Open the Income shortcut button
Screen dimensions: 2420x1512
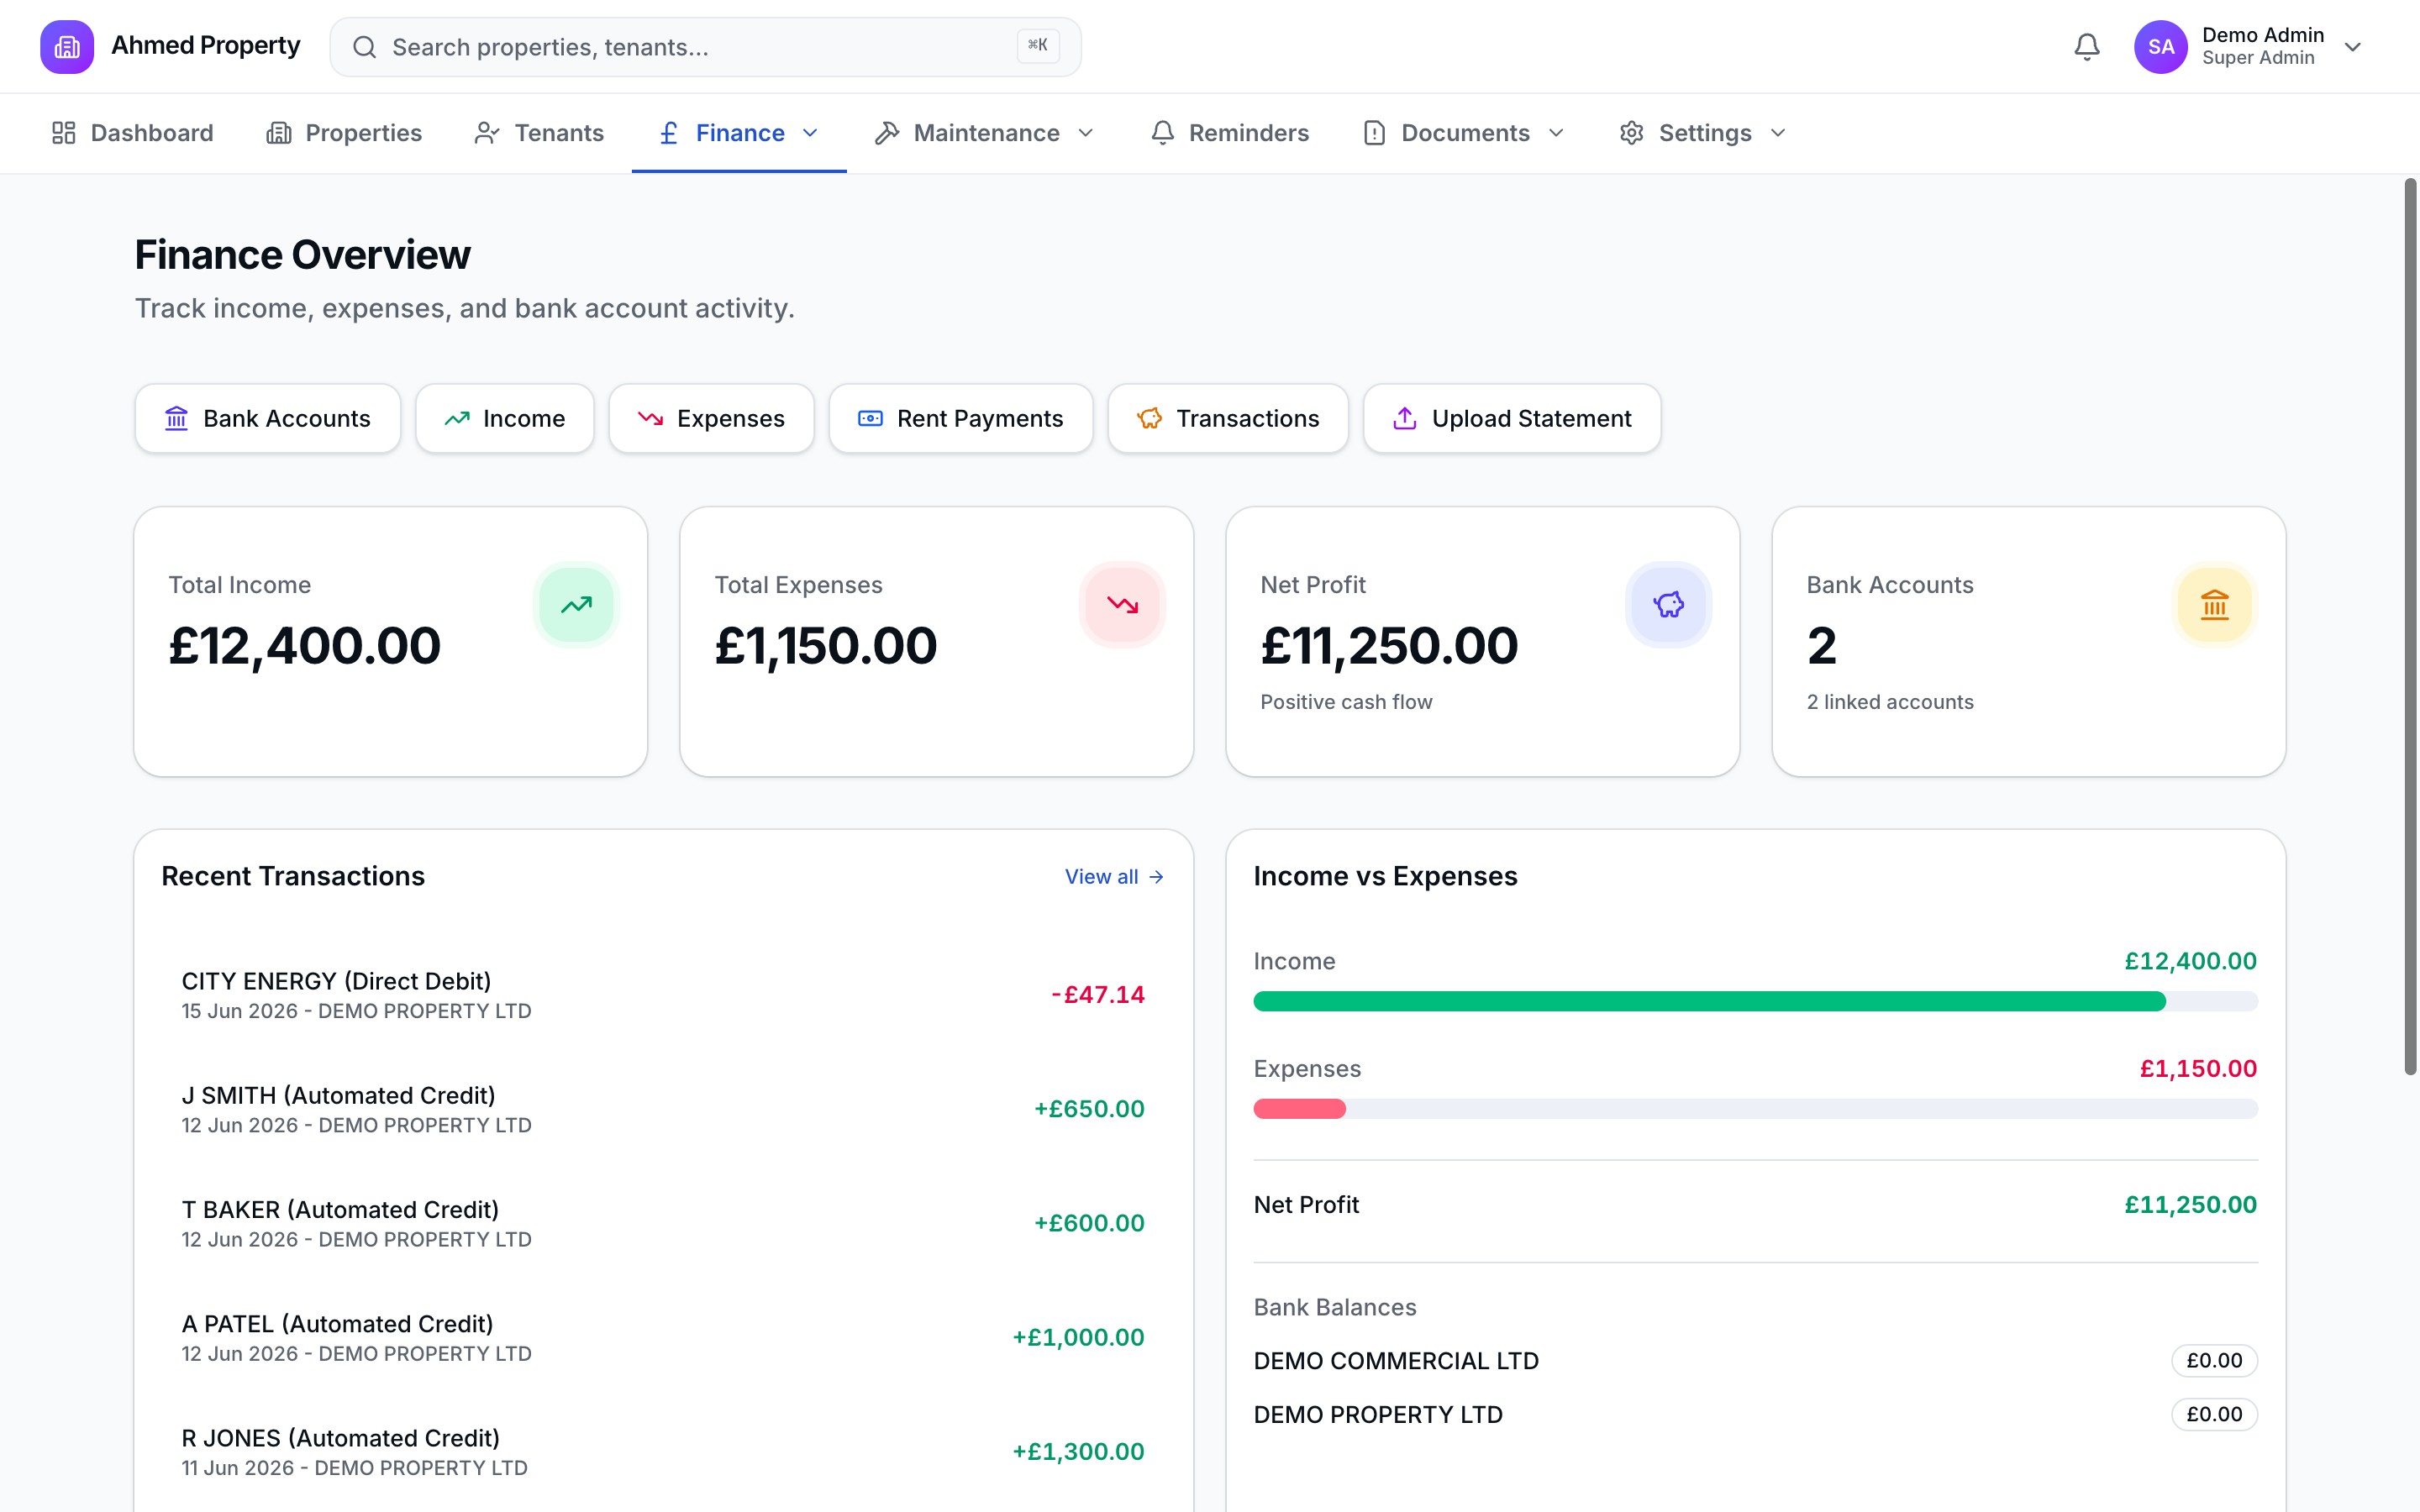[x=505, y=418]
